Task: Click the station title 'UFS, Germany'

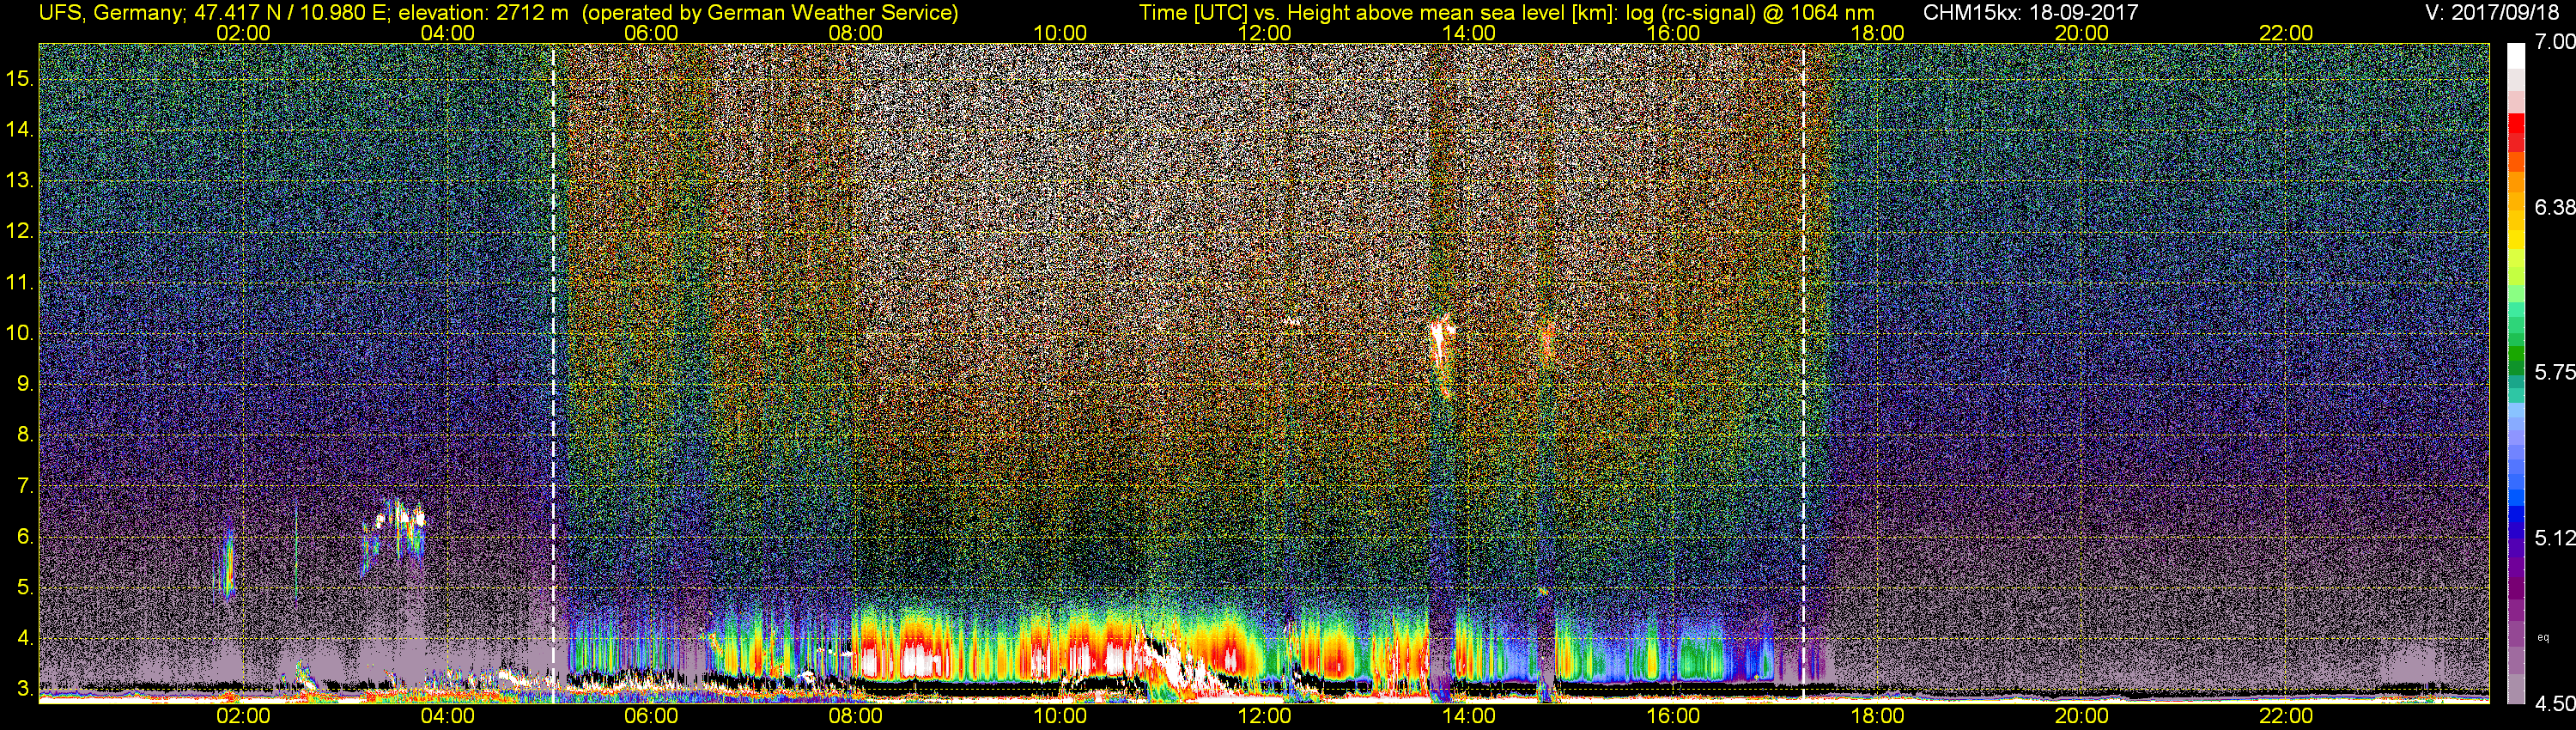Action: point(110,13)
